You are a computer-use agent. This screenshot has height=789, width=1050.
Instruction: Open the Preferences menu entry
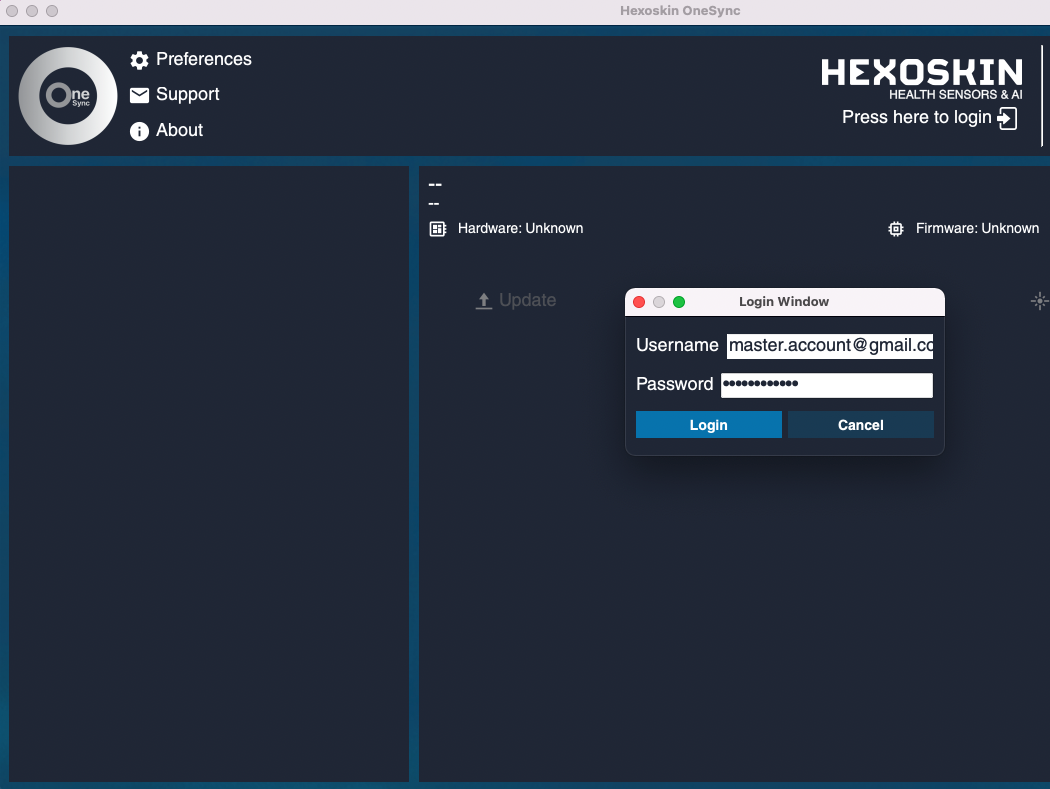click(204, 60)
